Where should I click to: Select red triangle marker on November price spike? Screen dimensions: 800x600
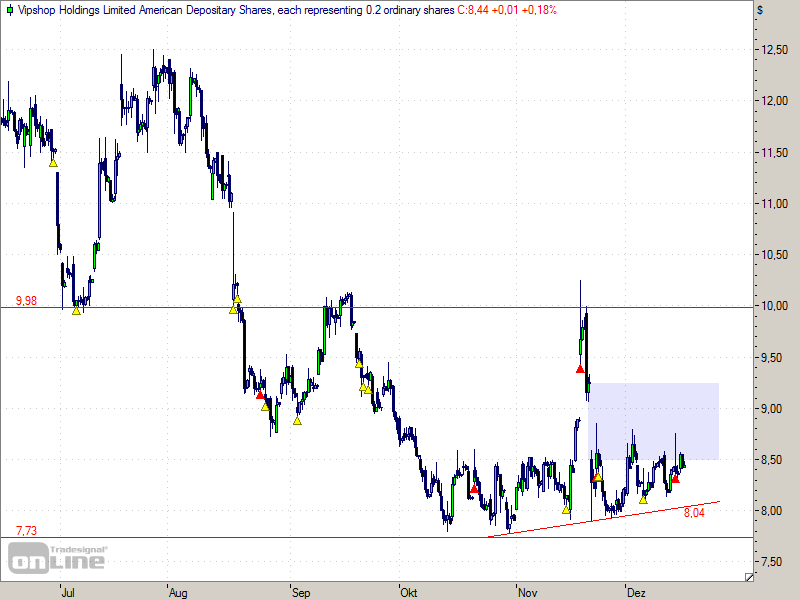[580, 368]
